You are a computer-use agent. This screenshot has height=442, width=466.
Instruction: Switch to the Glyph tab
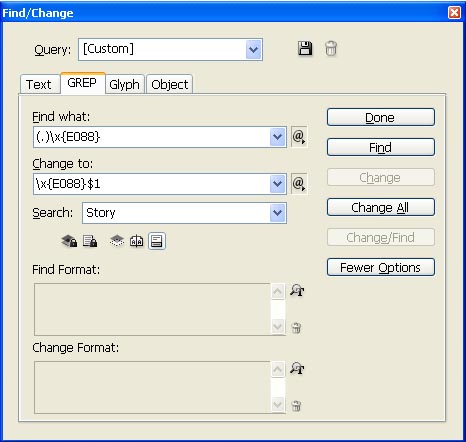pos(125,84)
